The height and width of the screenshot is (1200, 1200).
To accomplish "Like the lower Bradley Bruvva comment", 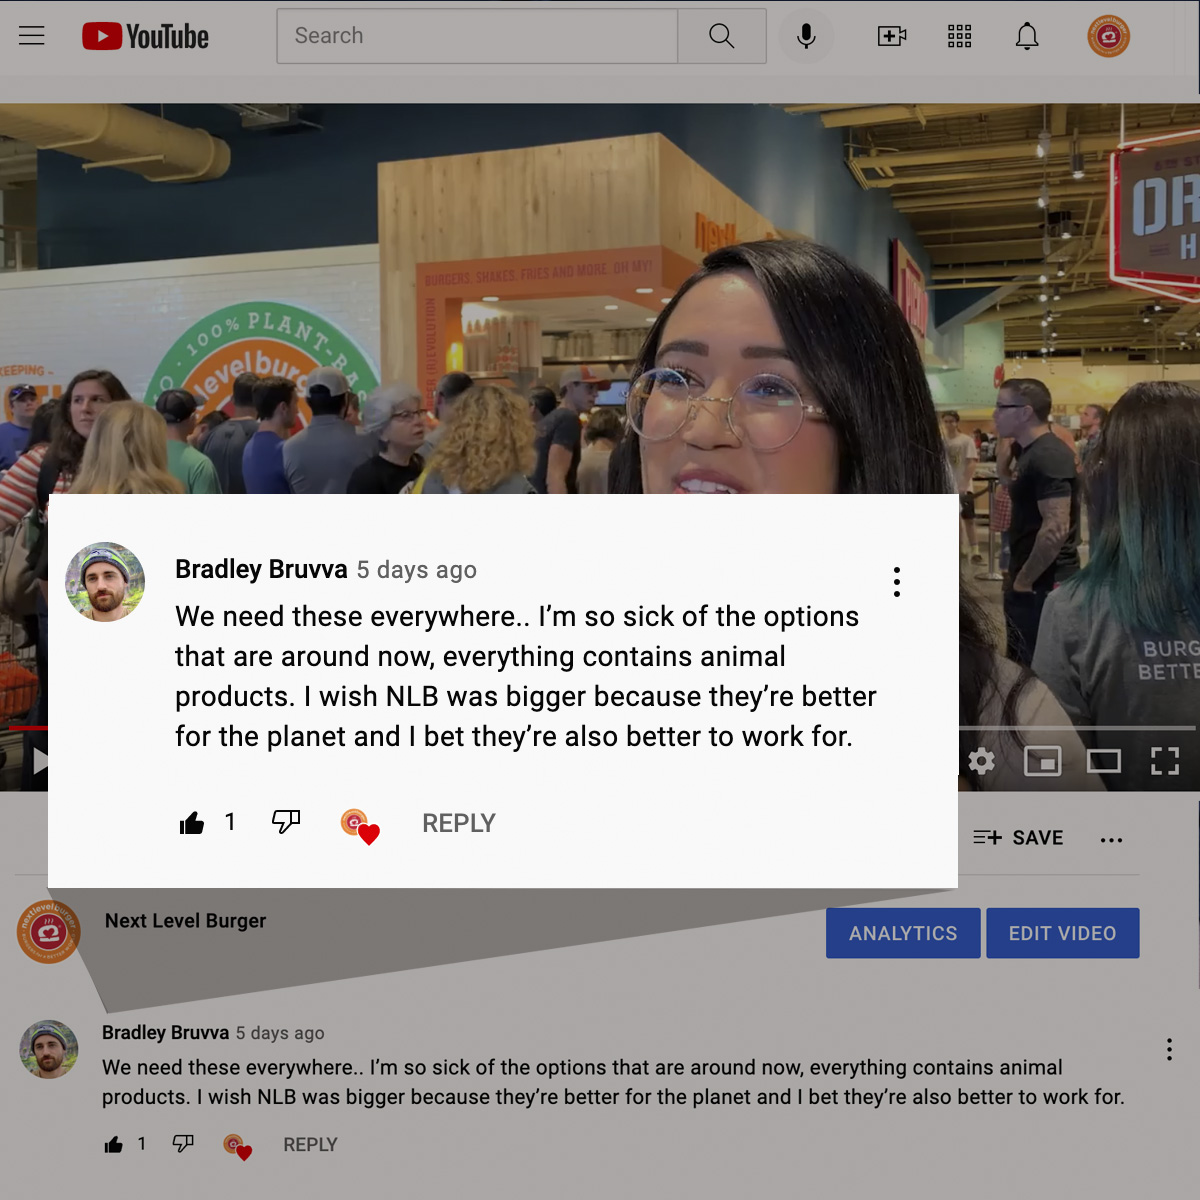I will pos(114,1145).
